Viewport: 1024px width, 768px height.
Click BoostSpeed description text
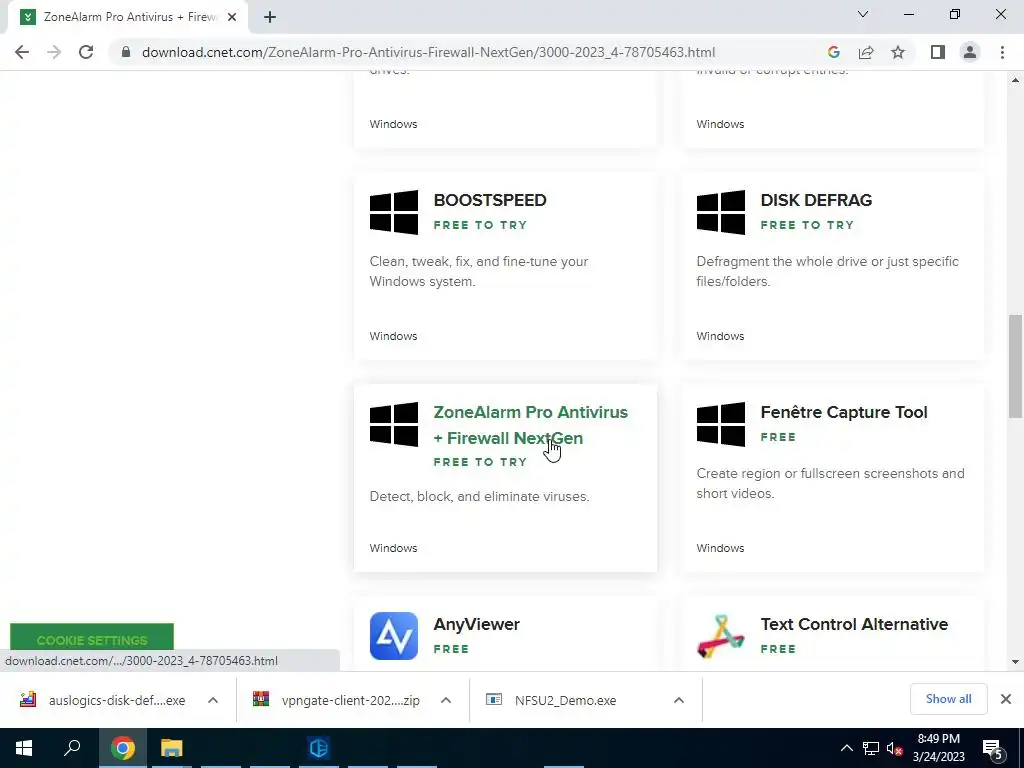coord(479,271)
